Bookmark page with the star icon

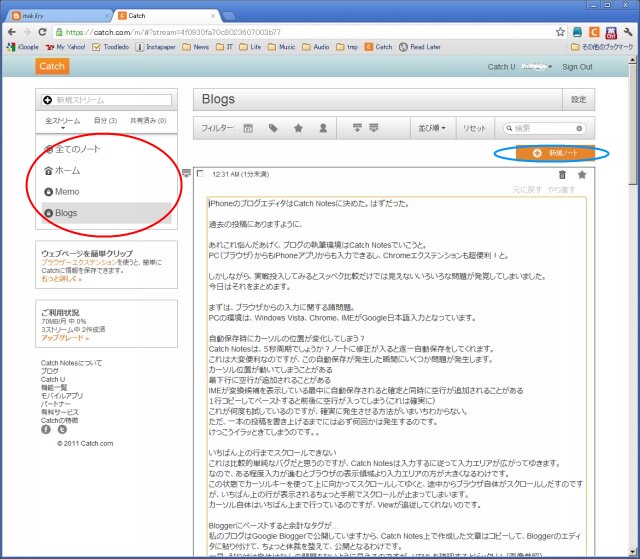coord(560,32)
